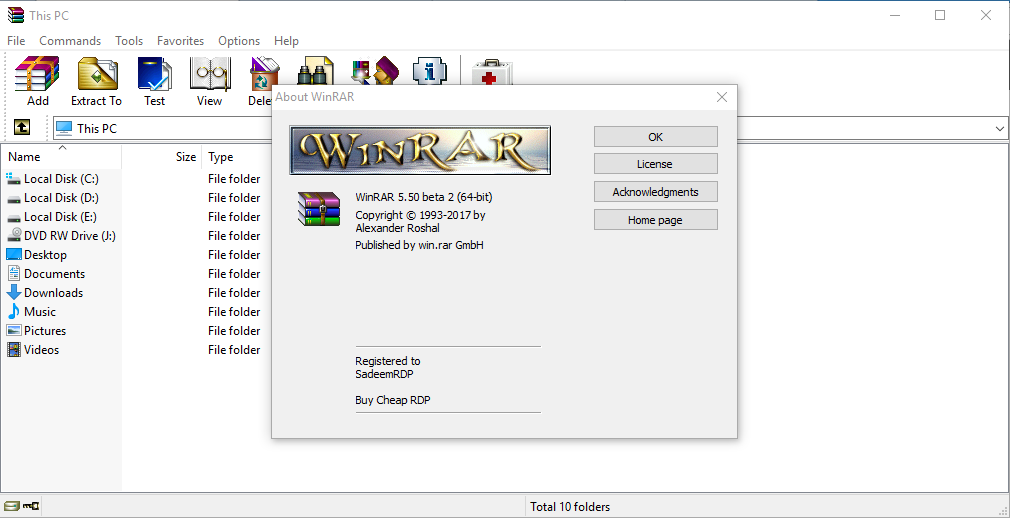Select the Music row name text
This screenshot has height=518, width=1010.
point(40,312)
